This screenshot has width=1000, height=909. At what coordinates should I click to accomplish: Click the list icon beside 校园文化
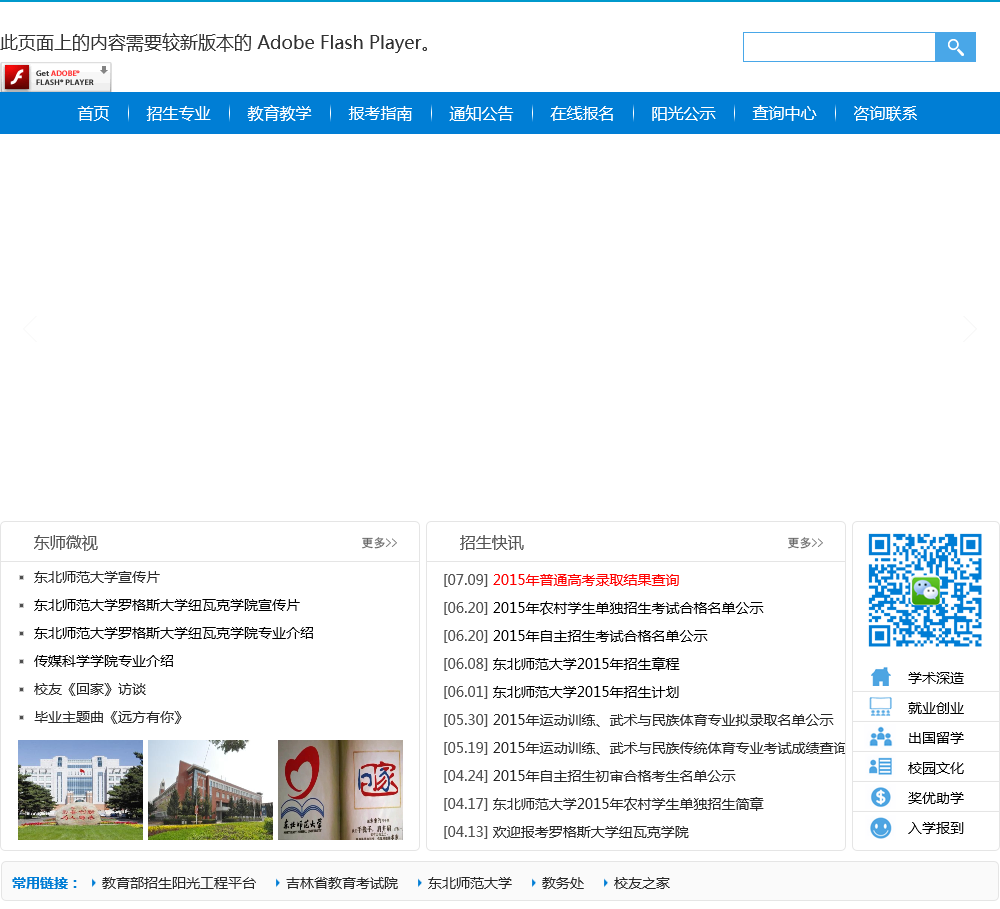(880, 767)
